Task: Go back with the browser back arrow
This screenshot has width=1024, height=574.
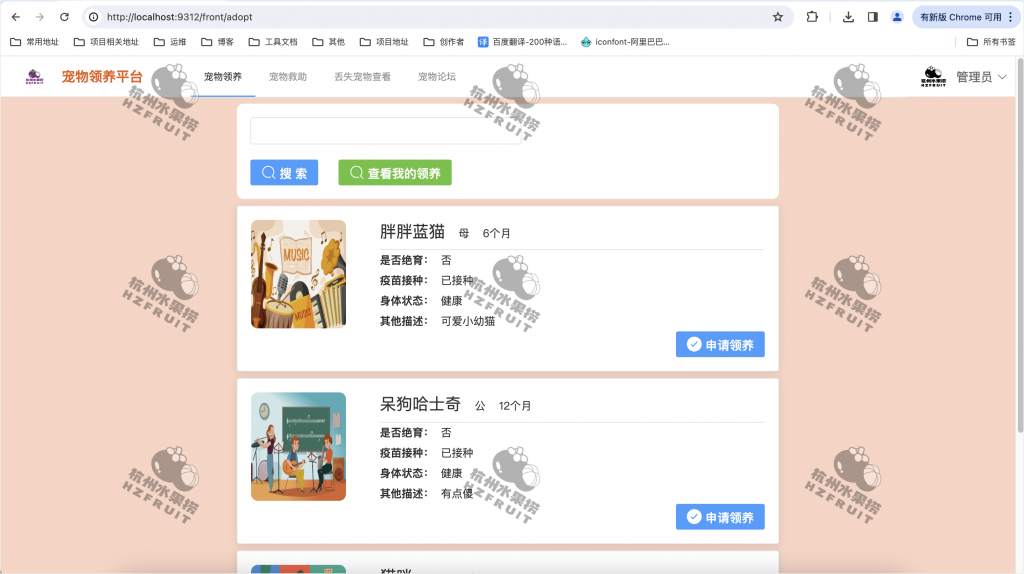Action: coord(16,17)
